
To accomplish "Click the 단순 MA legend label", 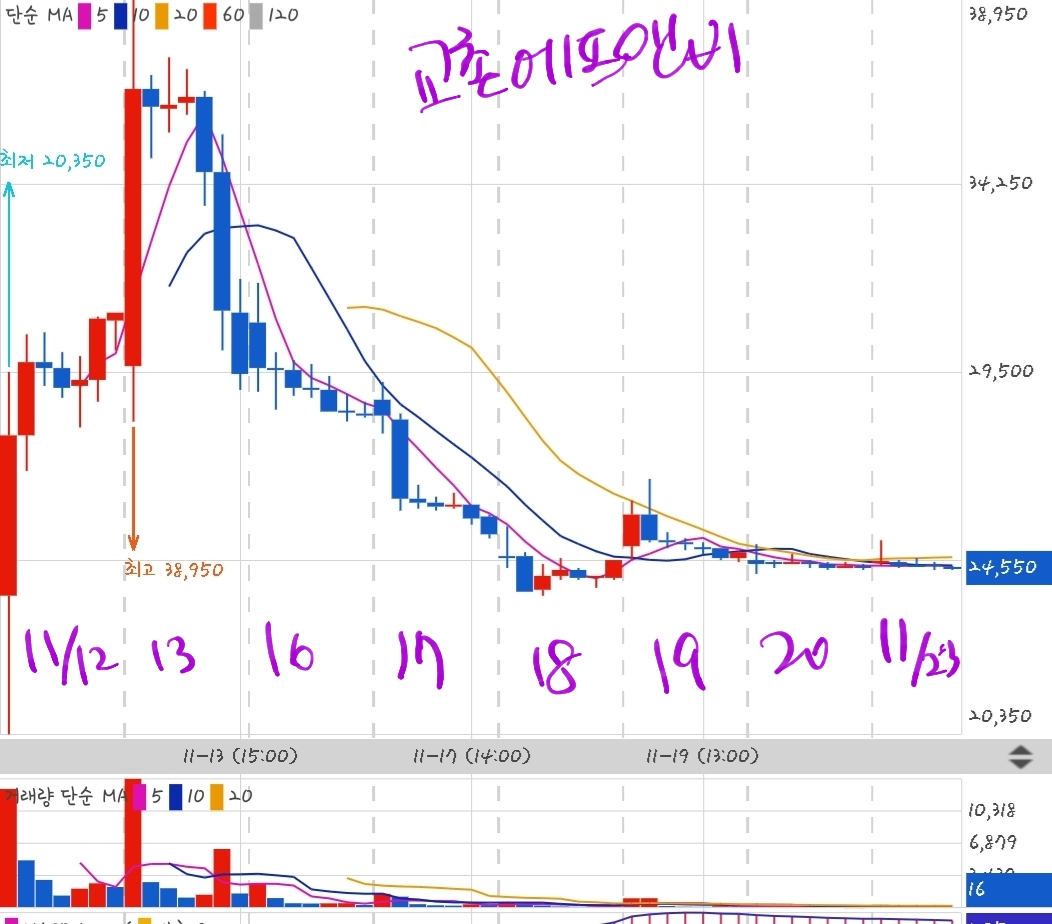I will point(39,15).
